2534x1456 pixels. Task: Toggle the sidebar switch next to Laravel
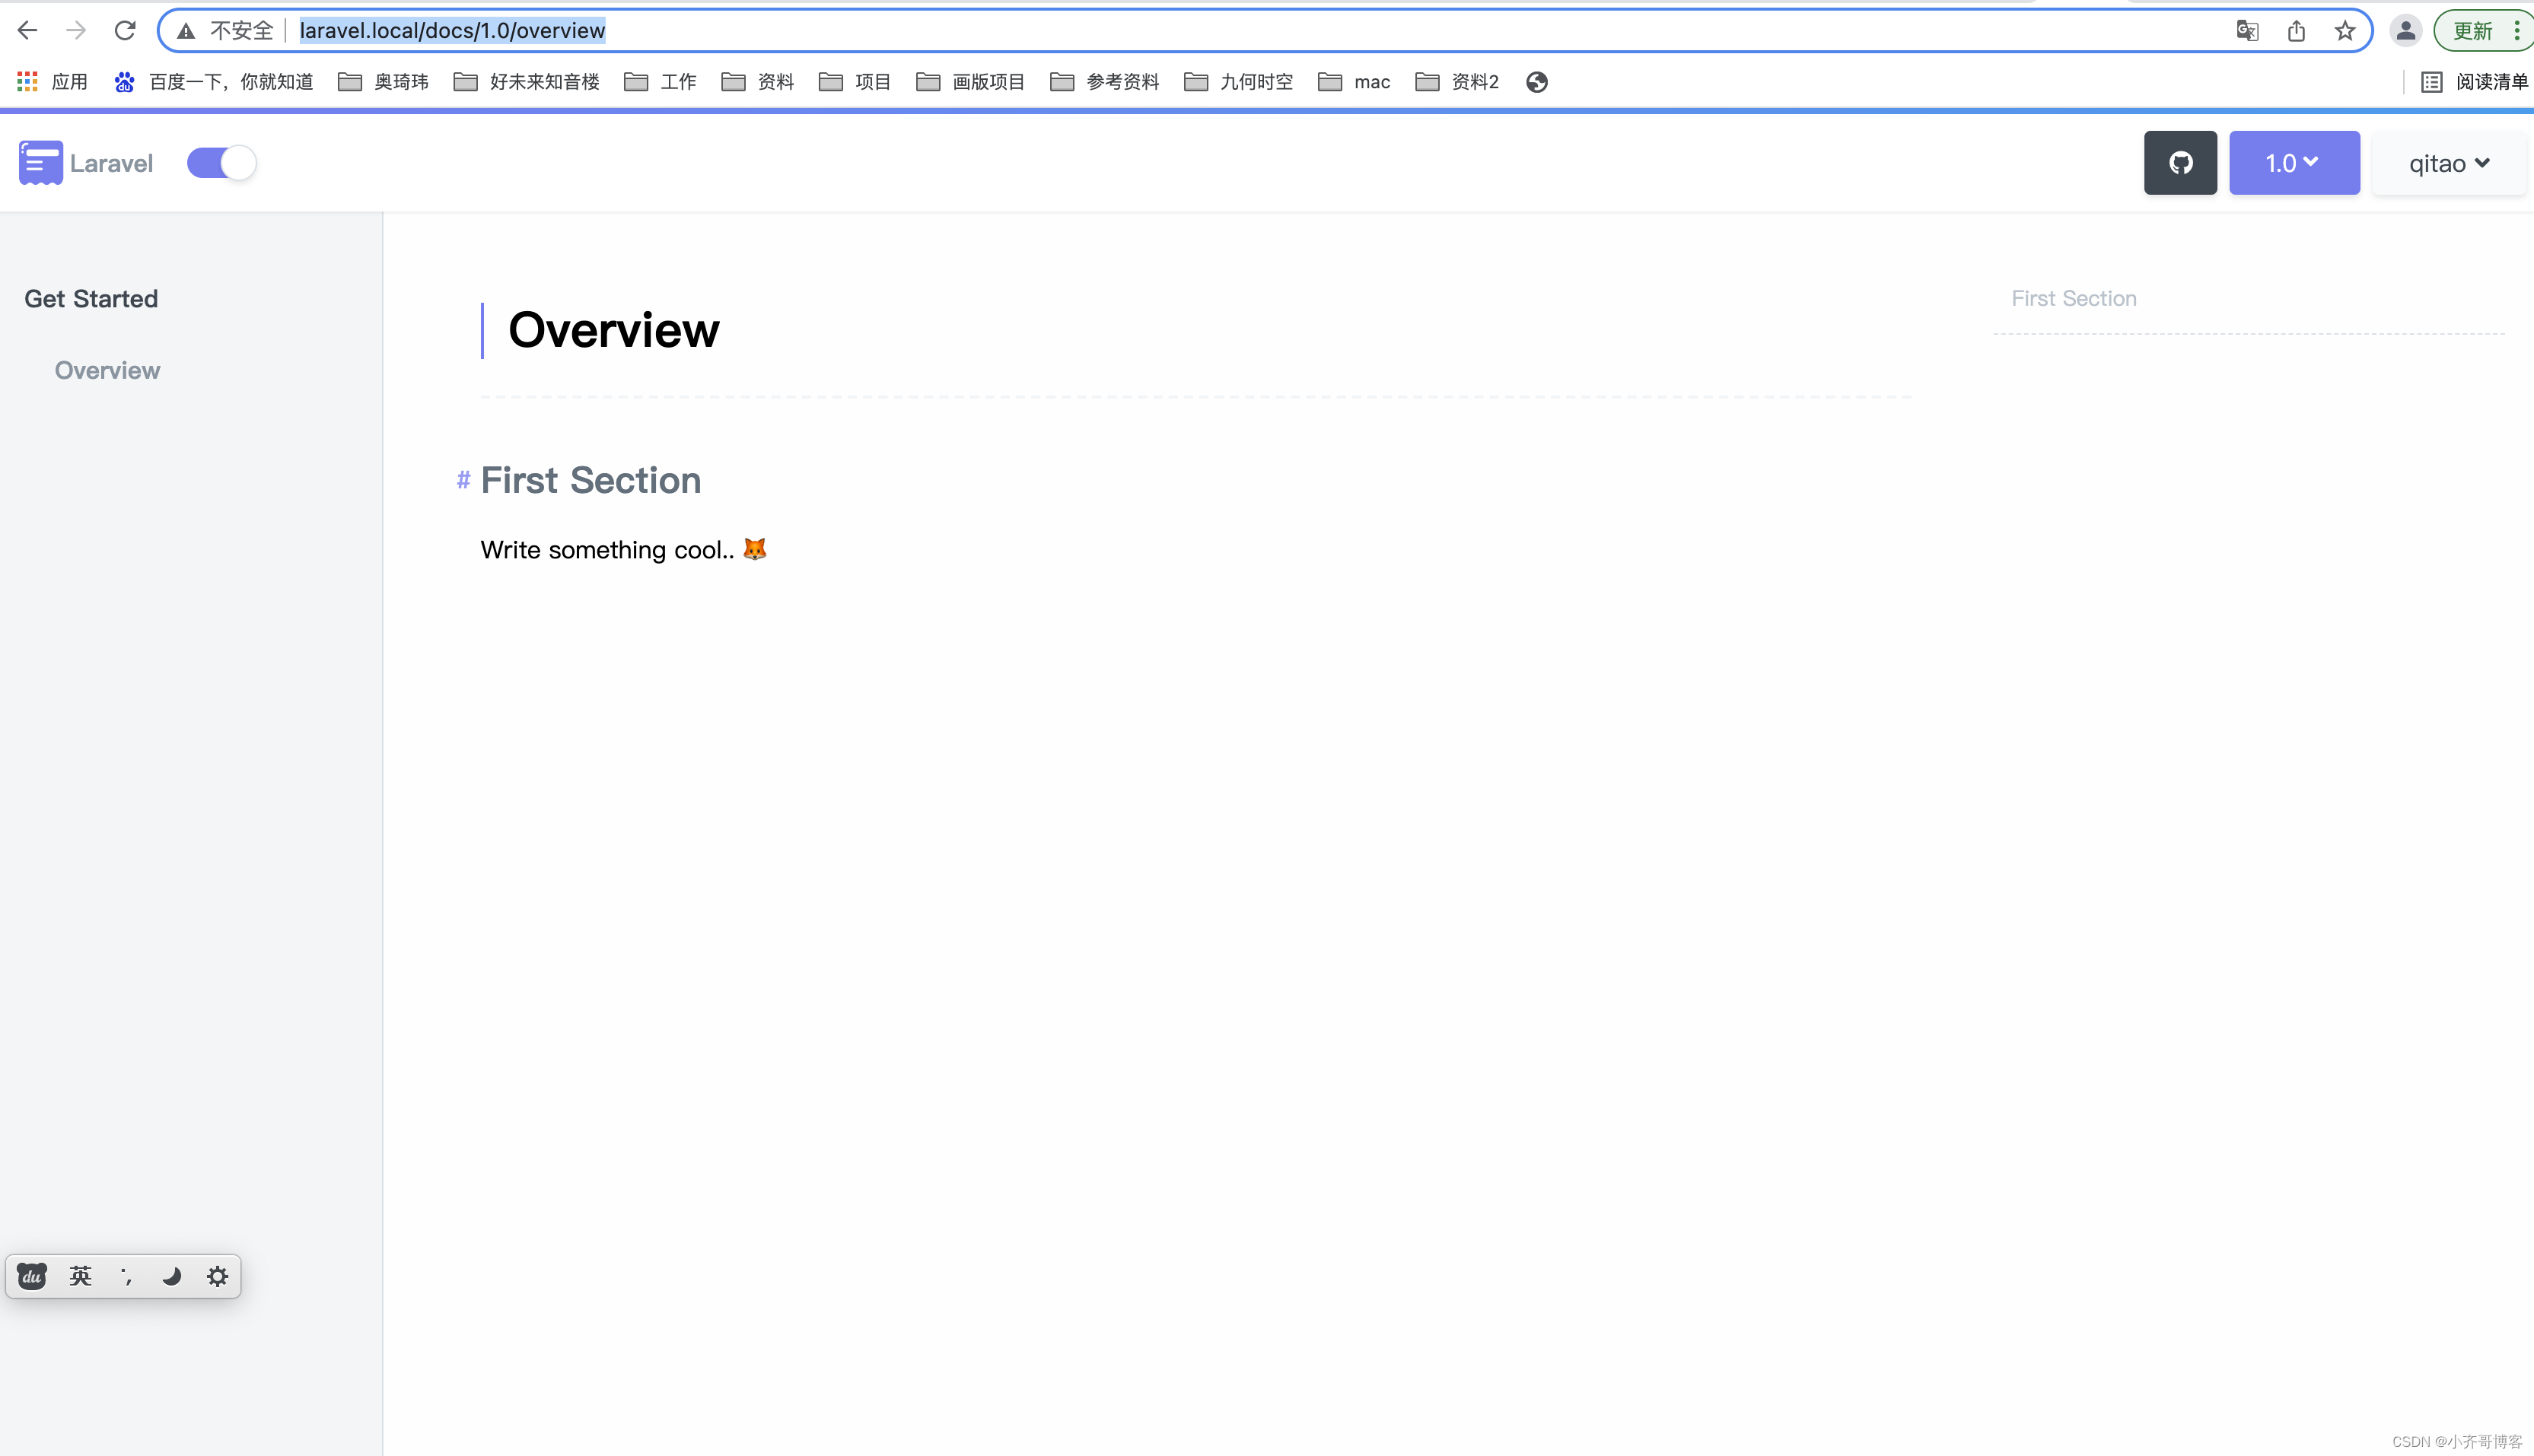click(x=221, y=163)
